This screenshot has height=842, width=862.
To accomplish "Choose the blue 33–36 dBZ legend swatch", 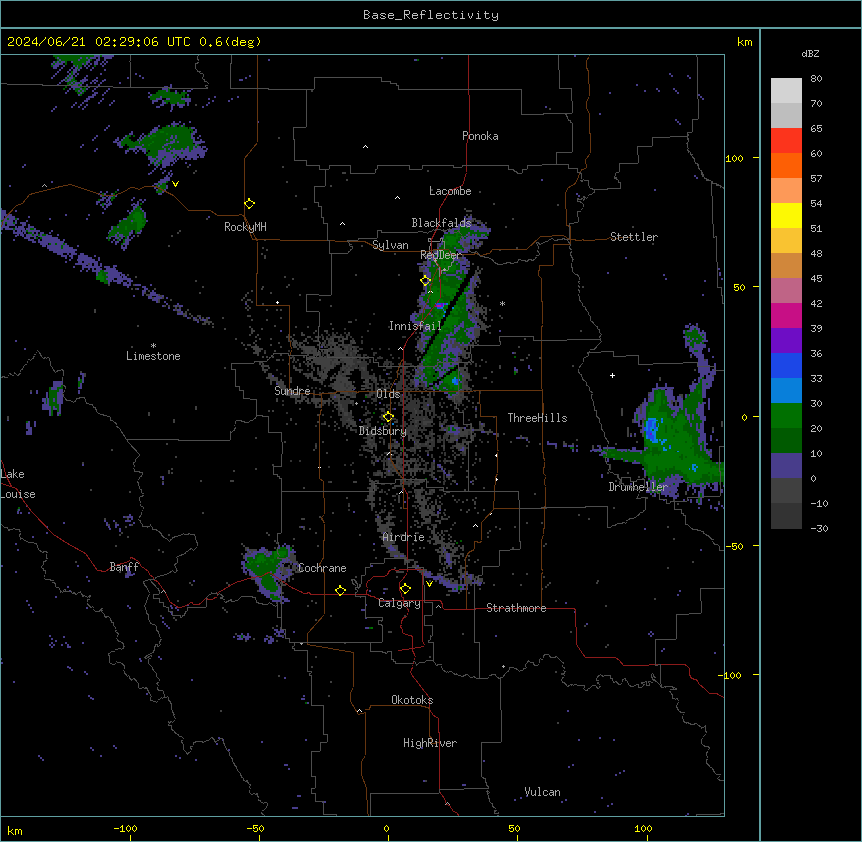I will pyautogui.click(x=786, y=365).
